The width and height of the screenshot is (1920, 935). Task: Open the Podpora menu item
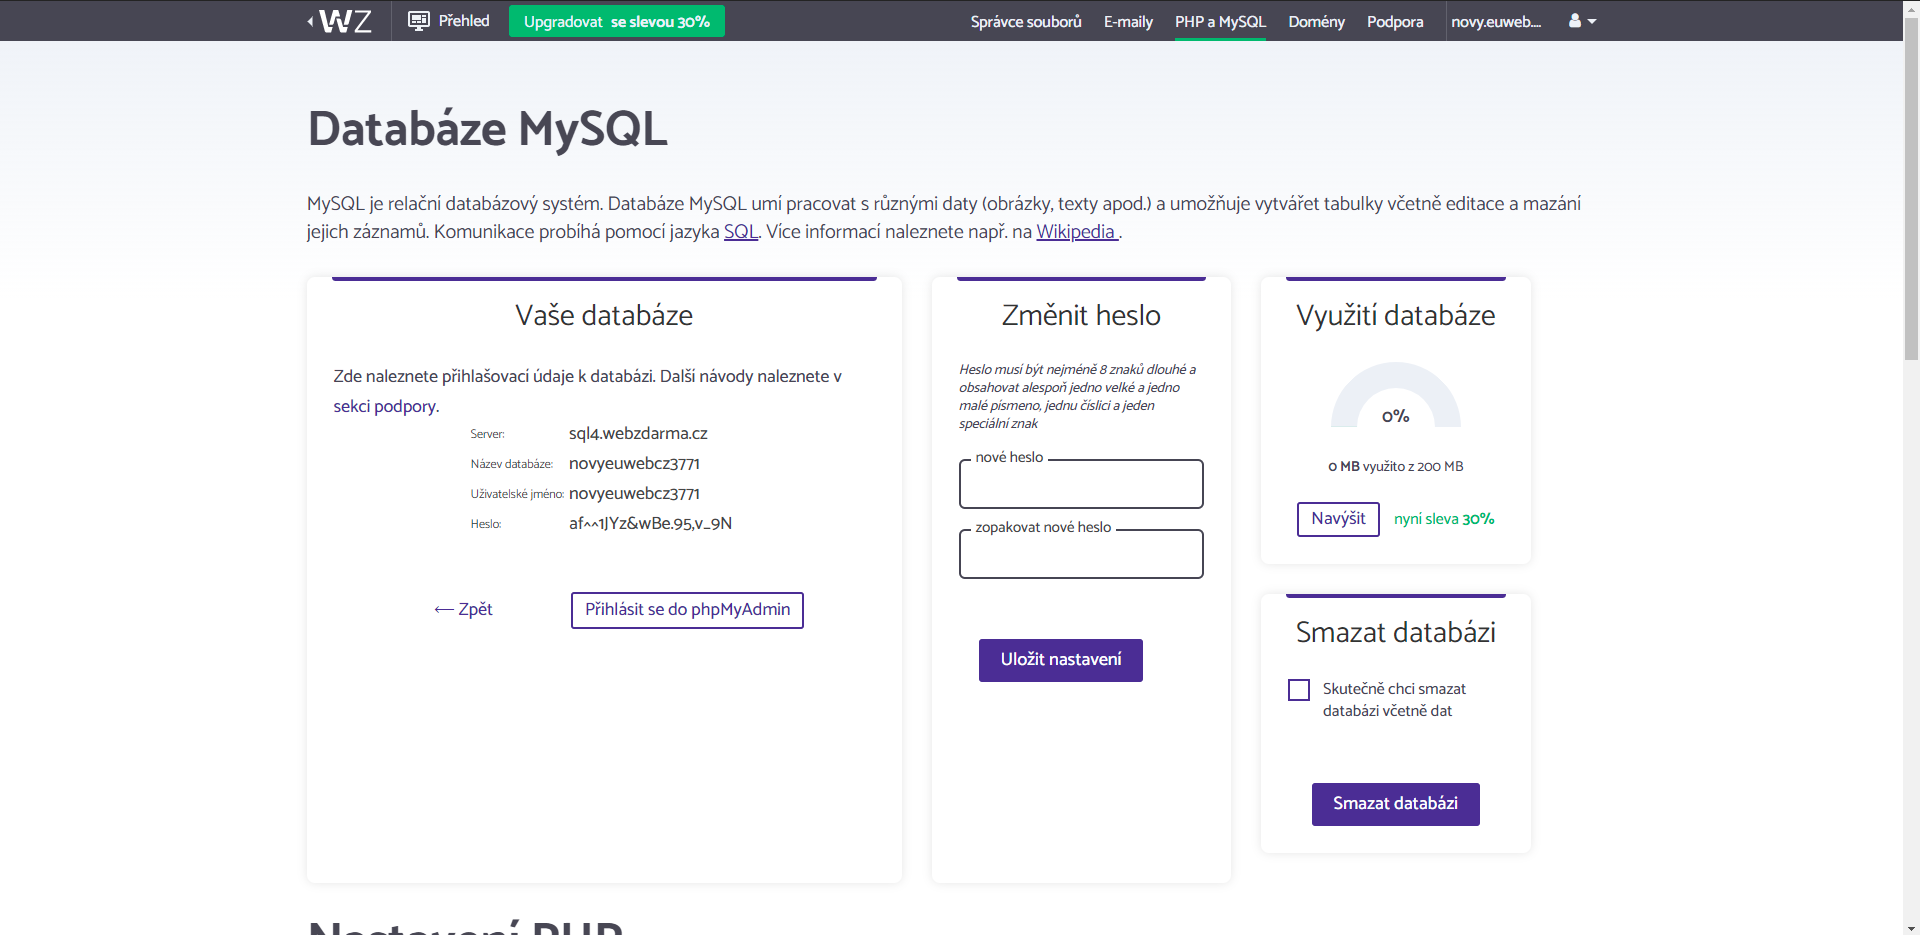(x=1395, y=21)
